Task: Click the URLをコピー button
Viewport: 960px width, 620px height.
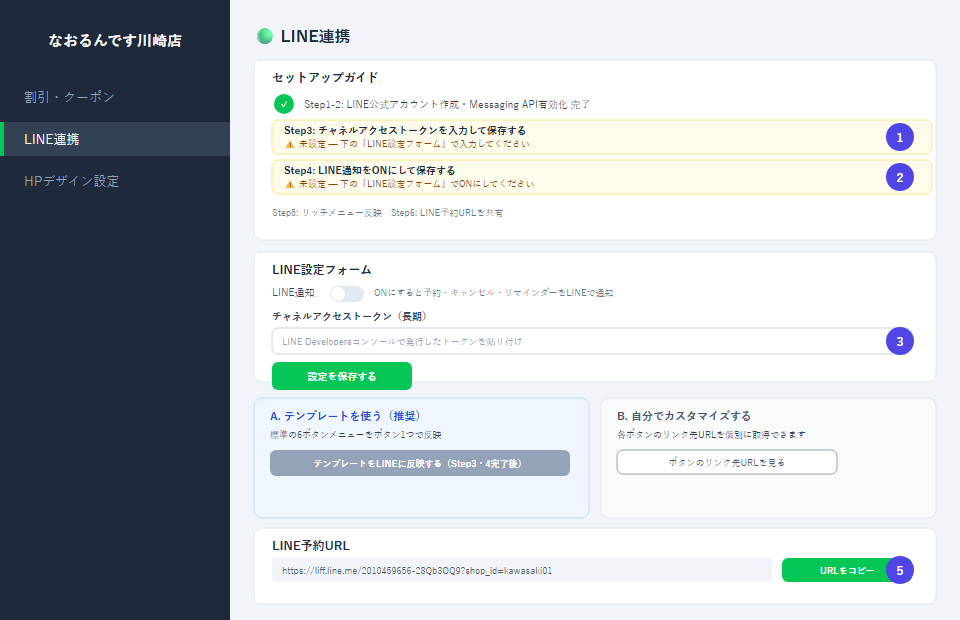Action: 847,570
